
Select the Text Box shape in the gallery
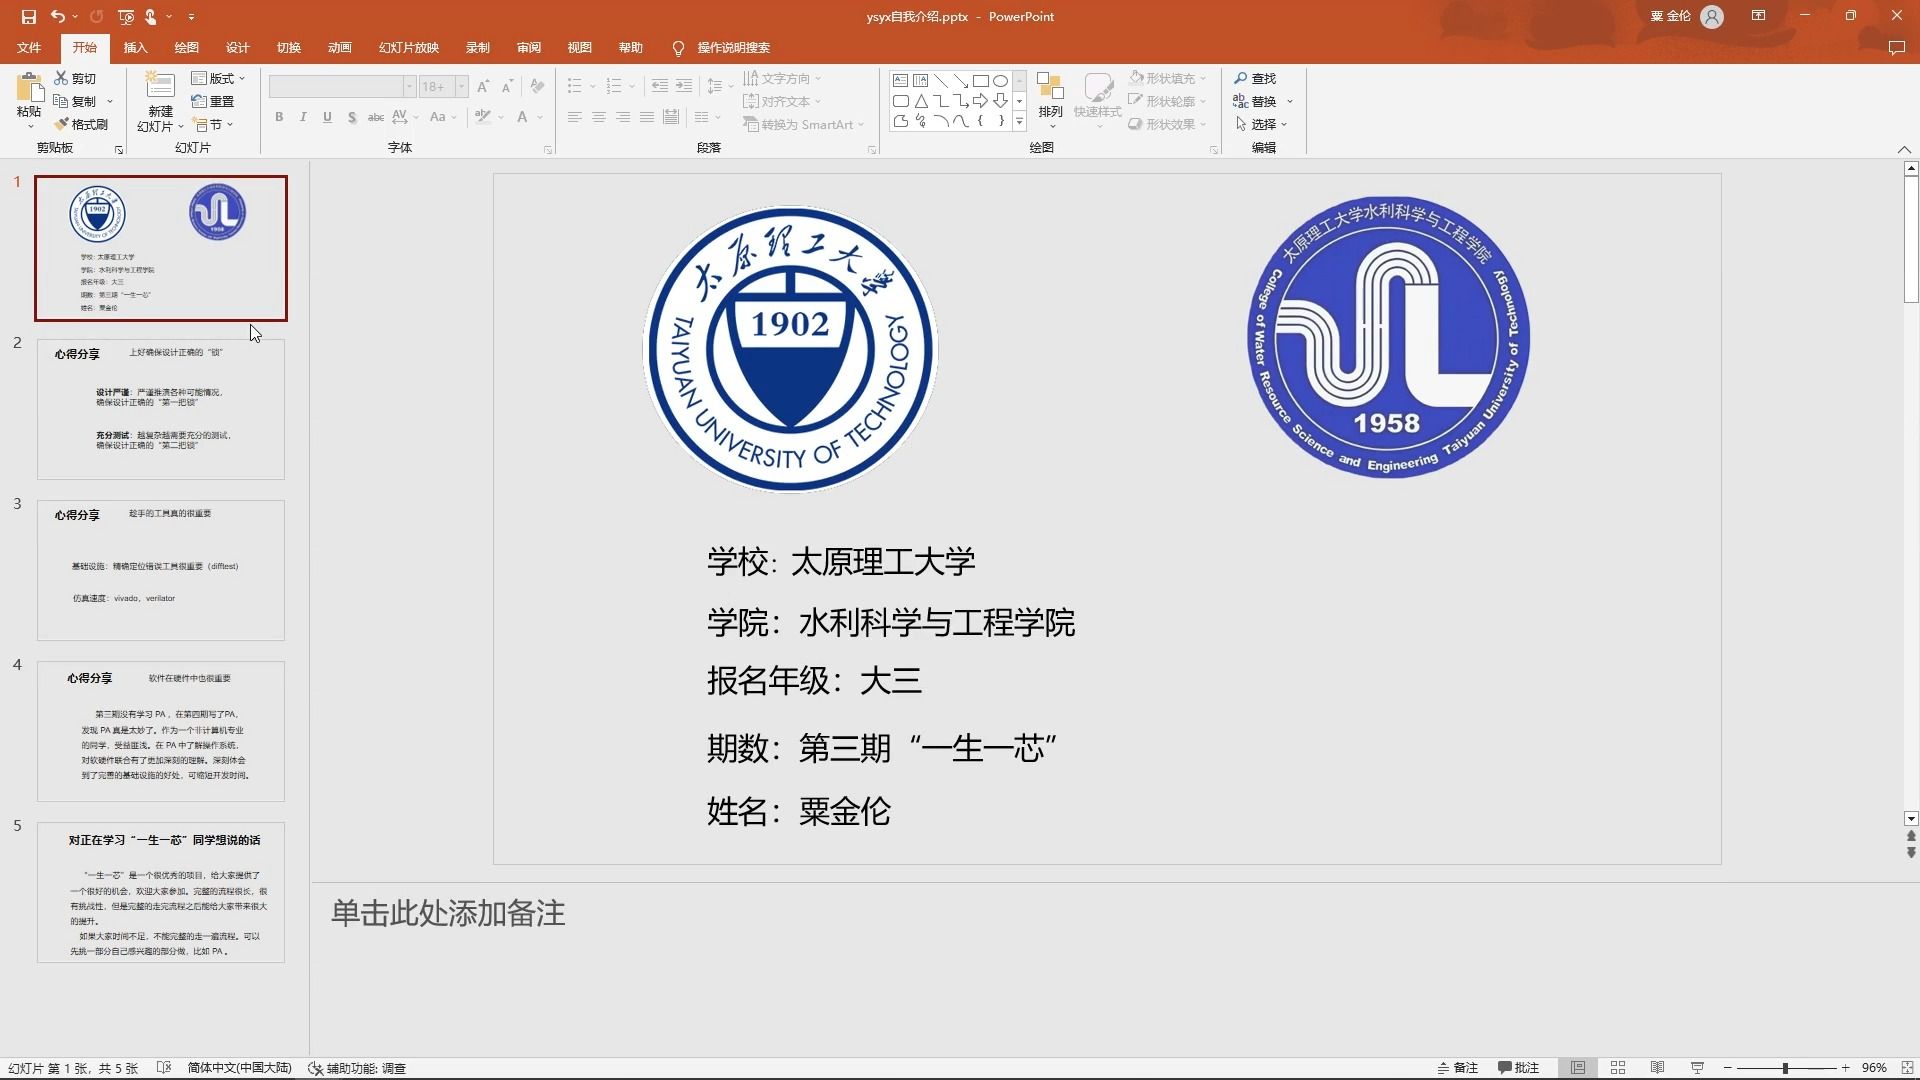[x=900, y=80]
